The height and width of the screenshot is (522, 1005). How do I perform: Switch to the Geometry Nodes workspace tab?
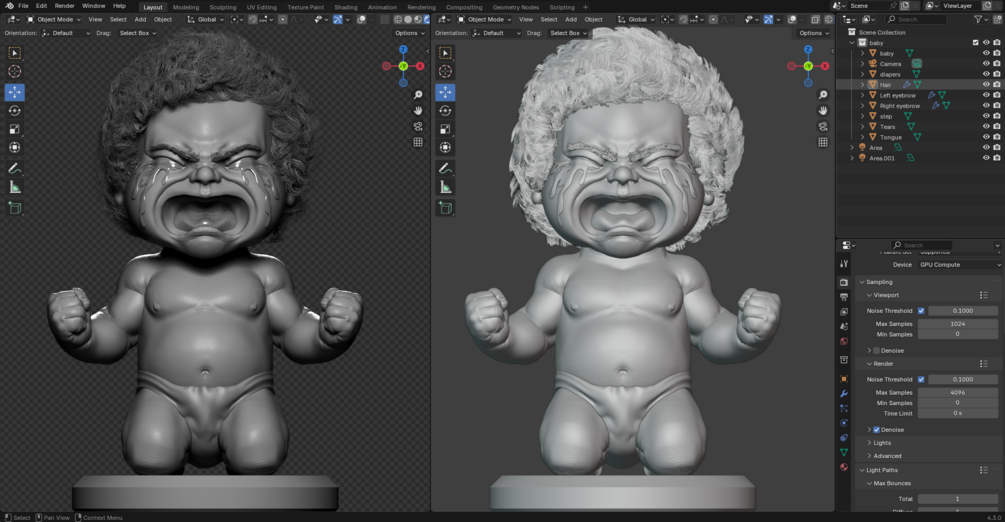click(x=515, y=7)
